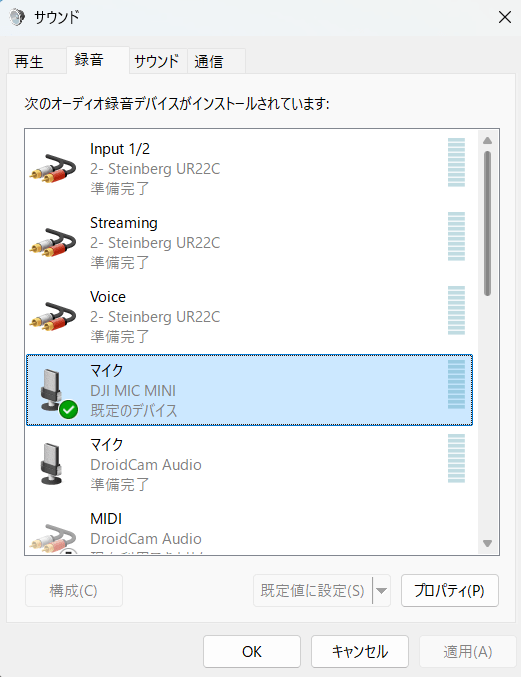Viewport: 521px width, 677px height.
Task: Click the green default-device checkmark badge
Action: tap(69, 409)
